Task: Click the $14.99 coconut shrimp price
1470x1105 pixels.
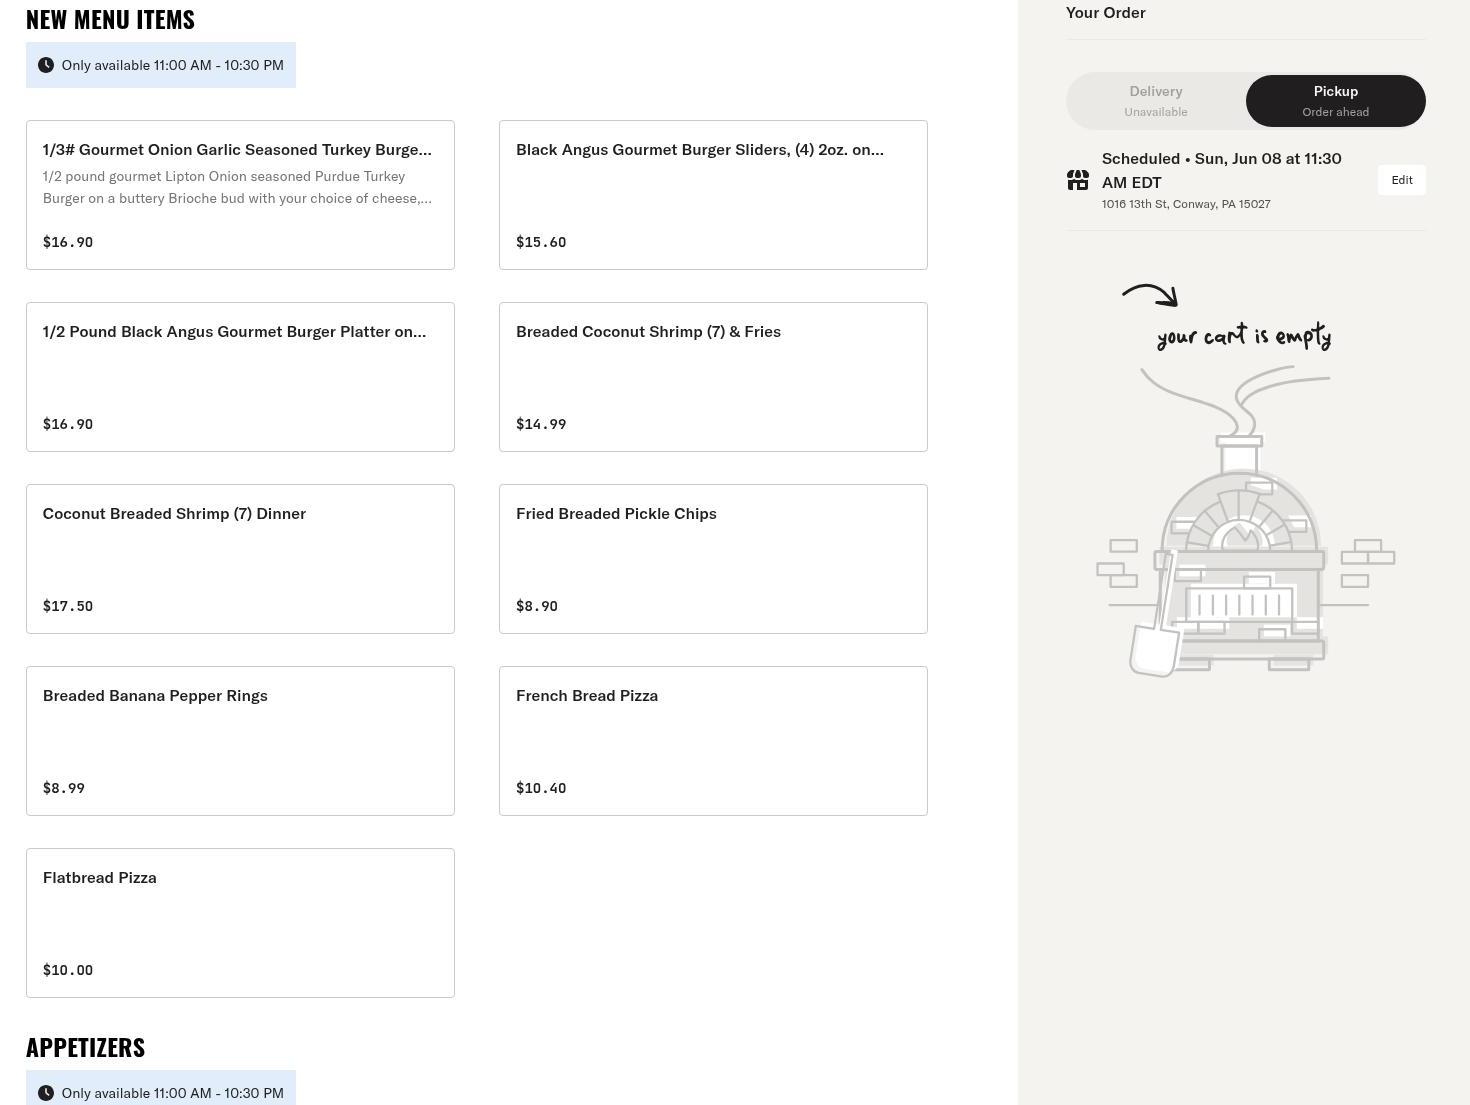Action: (x=541, y=424)
